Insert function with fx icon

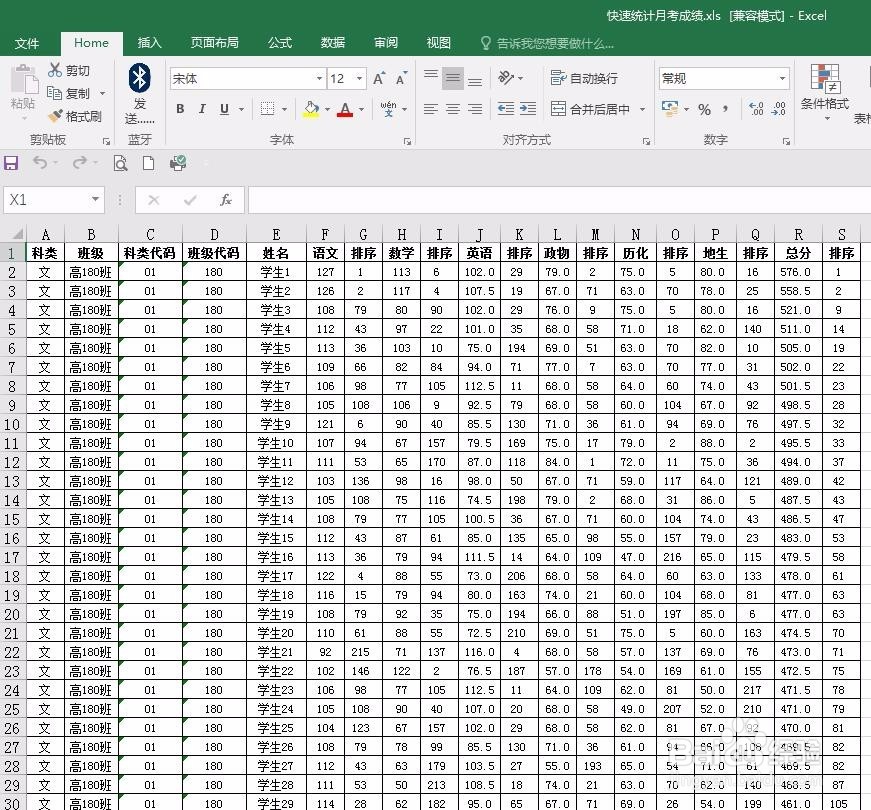tap(226, 200)
